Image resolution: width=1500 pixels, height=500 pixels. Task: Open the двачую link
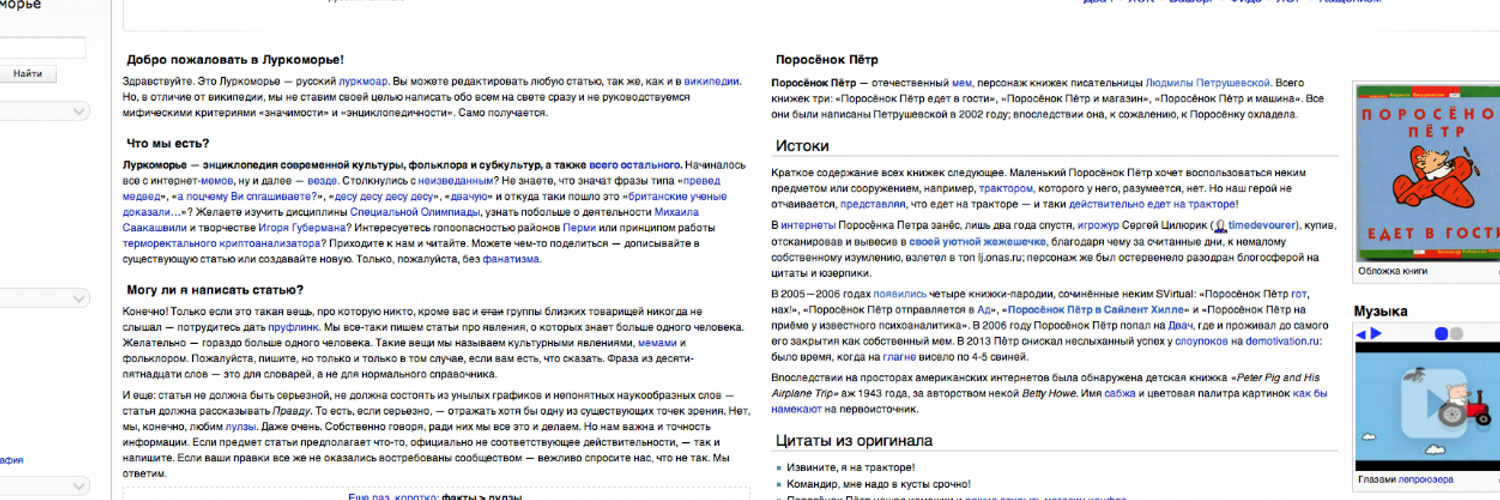pos(467,197)
